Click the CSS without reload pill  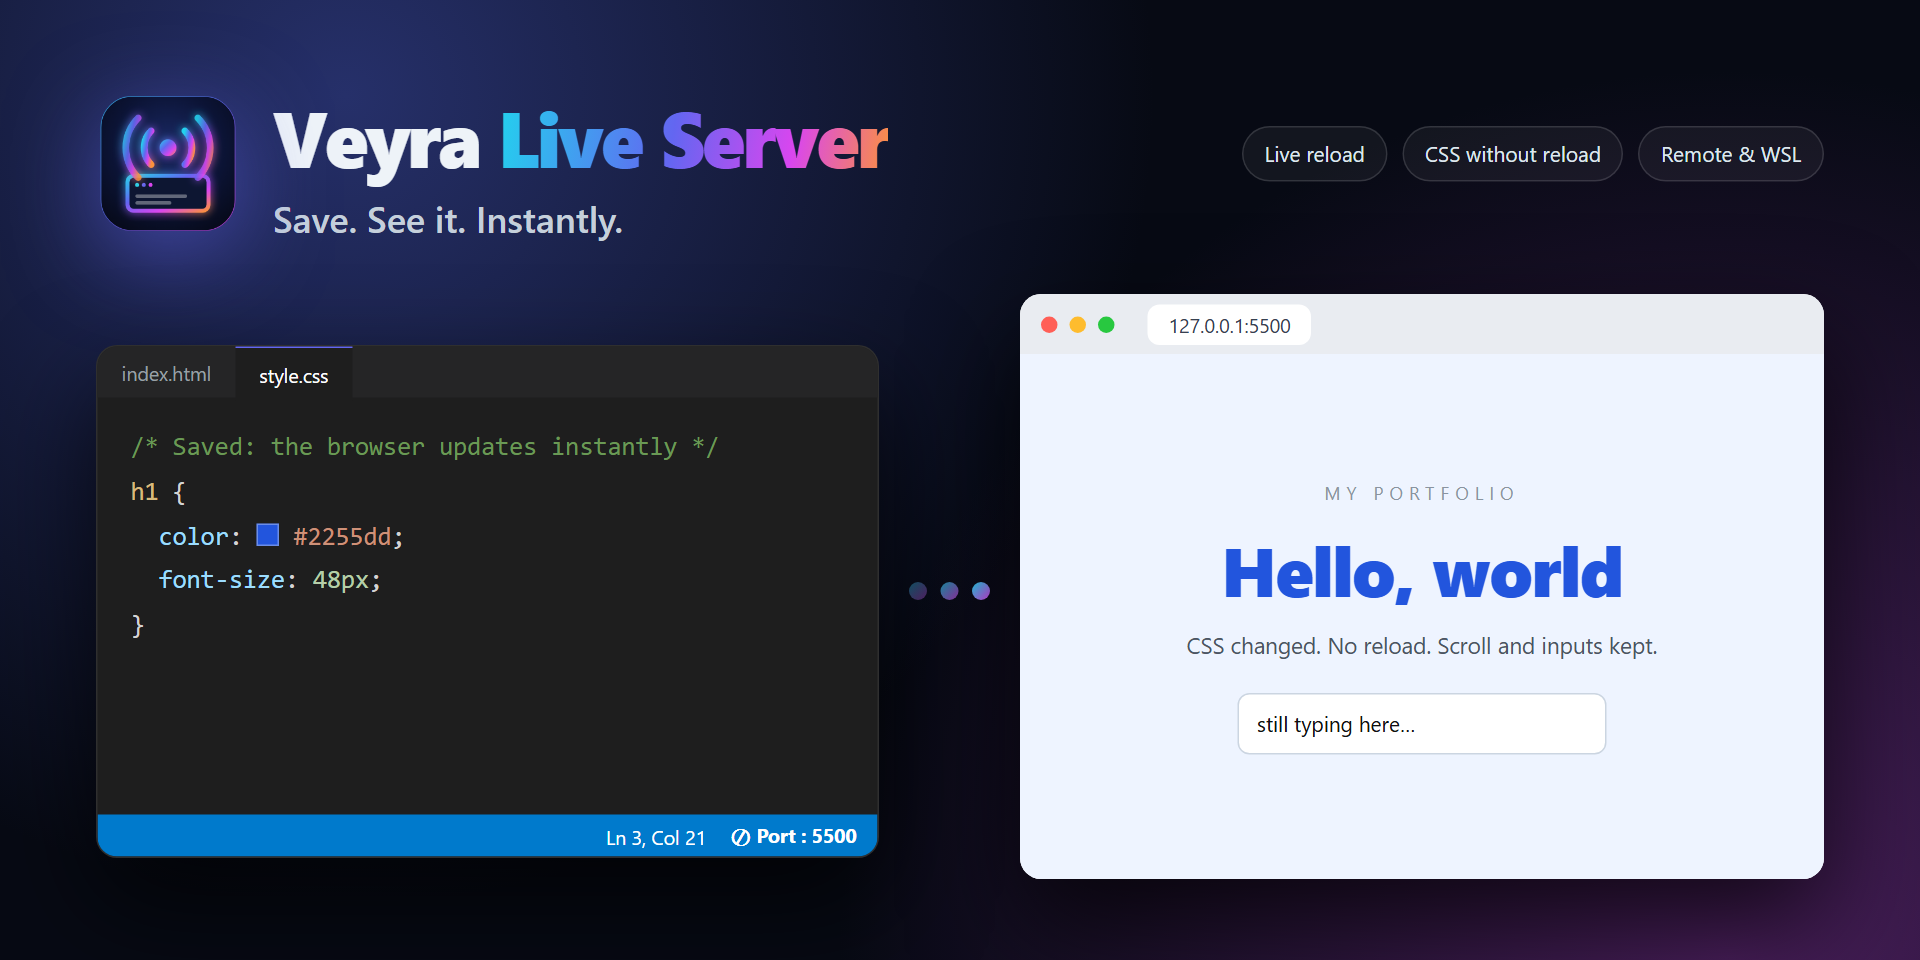click(x=1512, y=154)
